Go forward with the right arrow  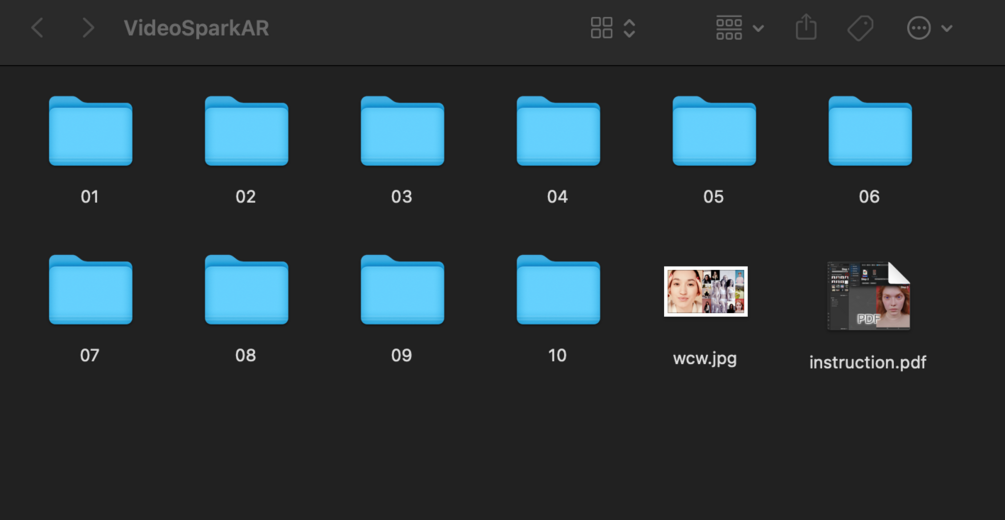pyautogui.click(x=88, y=28)
